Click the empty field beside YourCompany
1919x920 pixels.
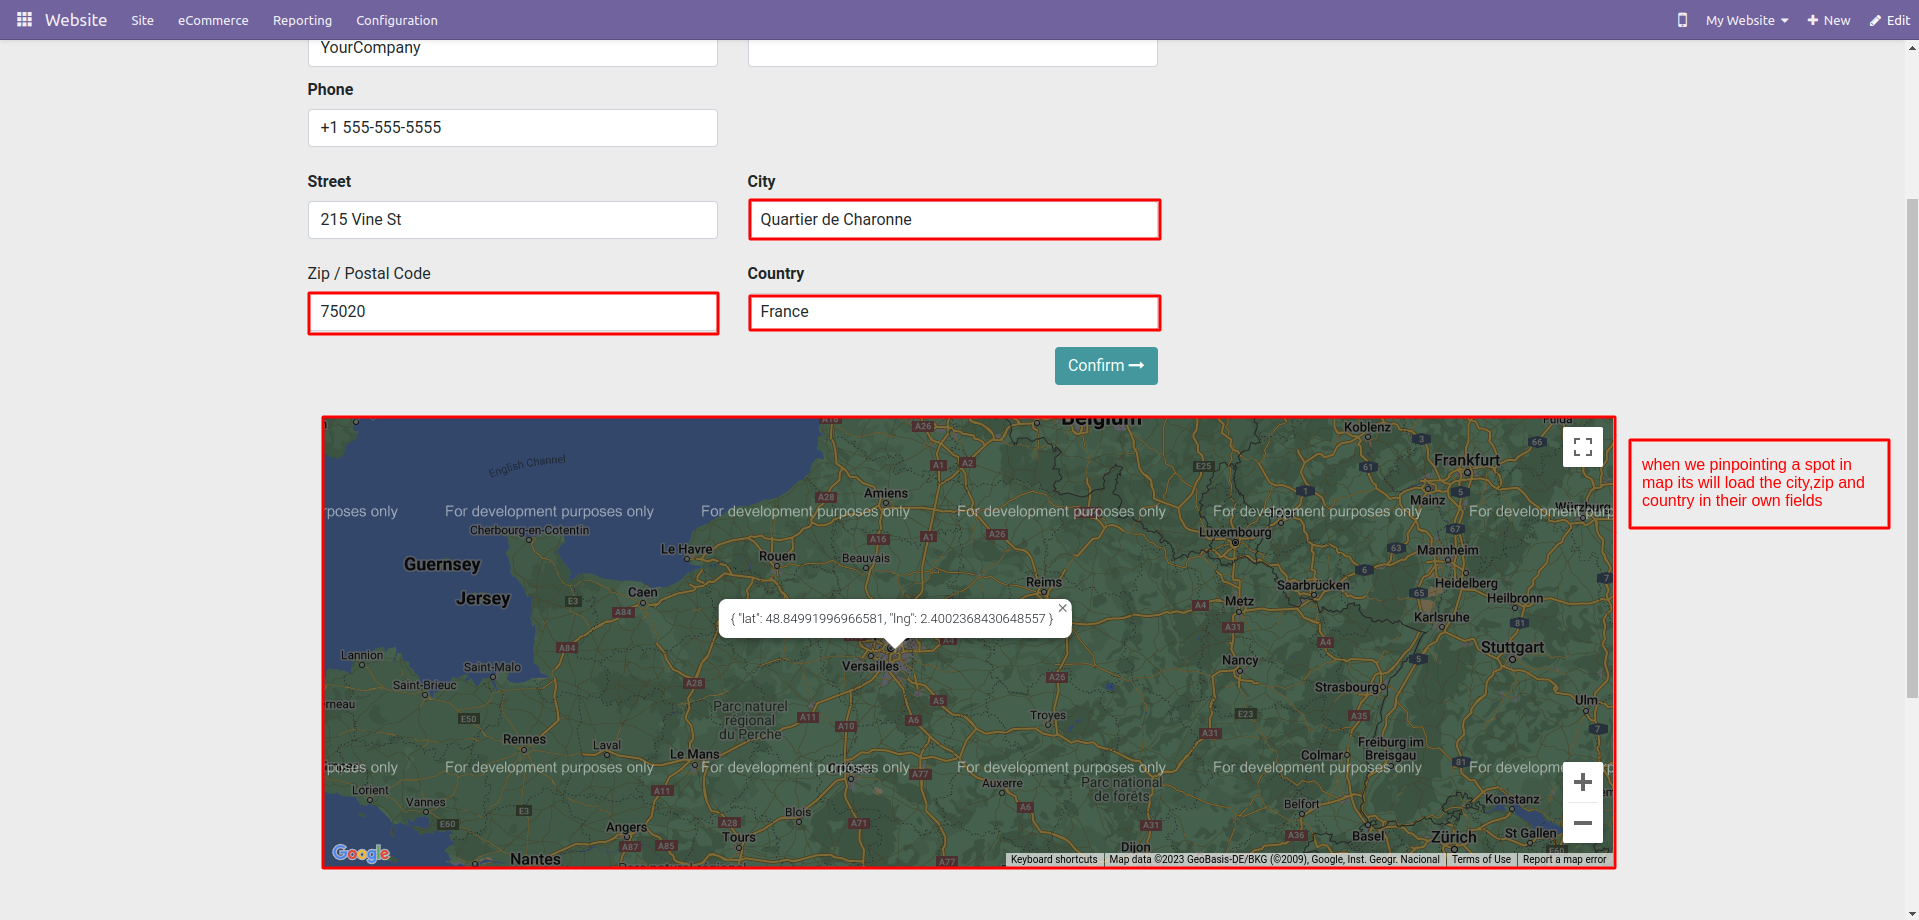coord(952,52)
